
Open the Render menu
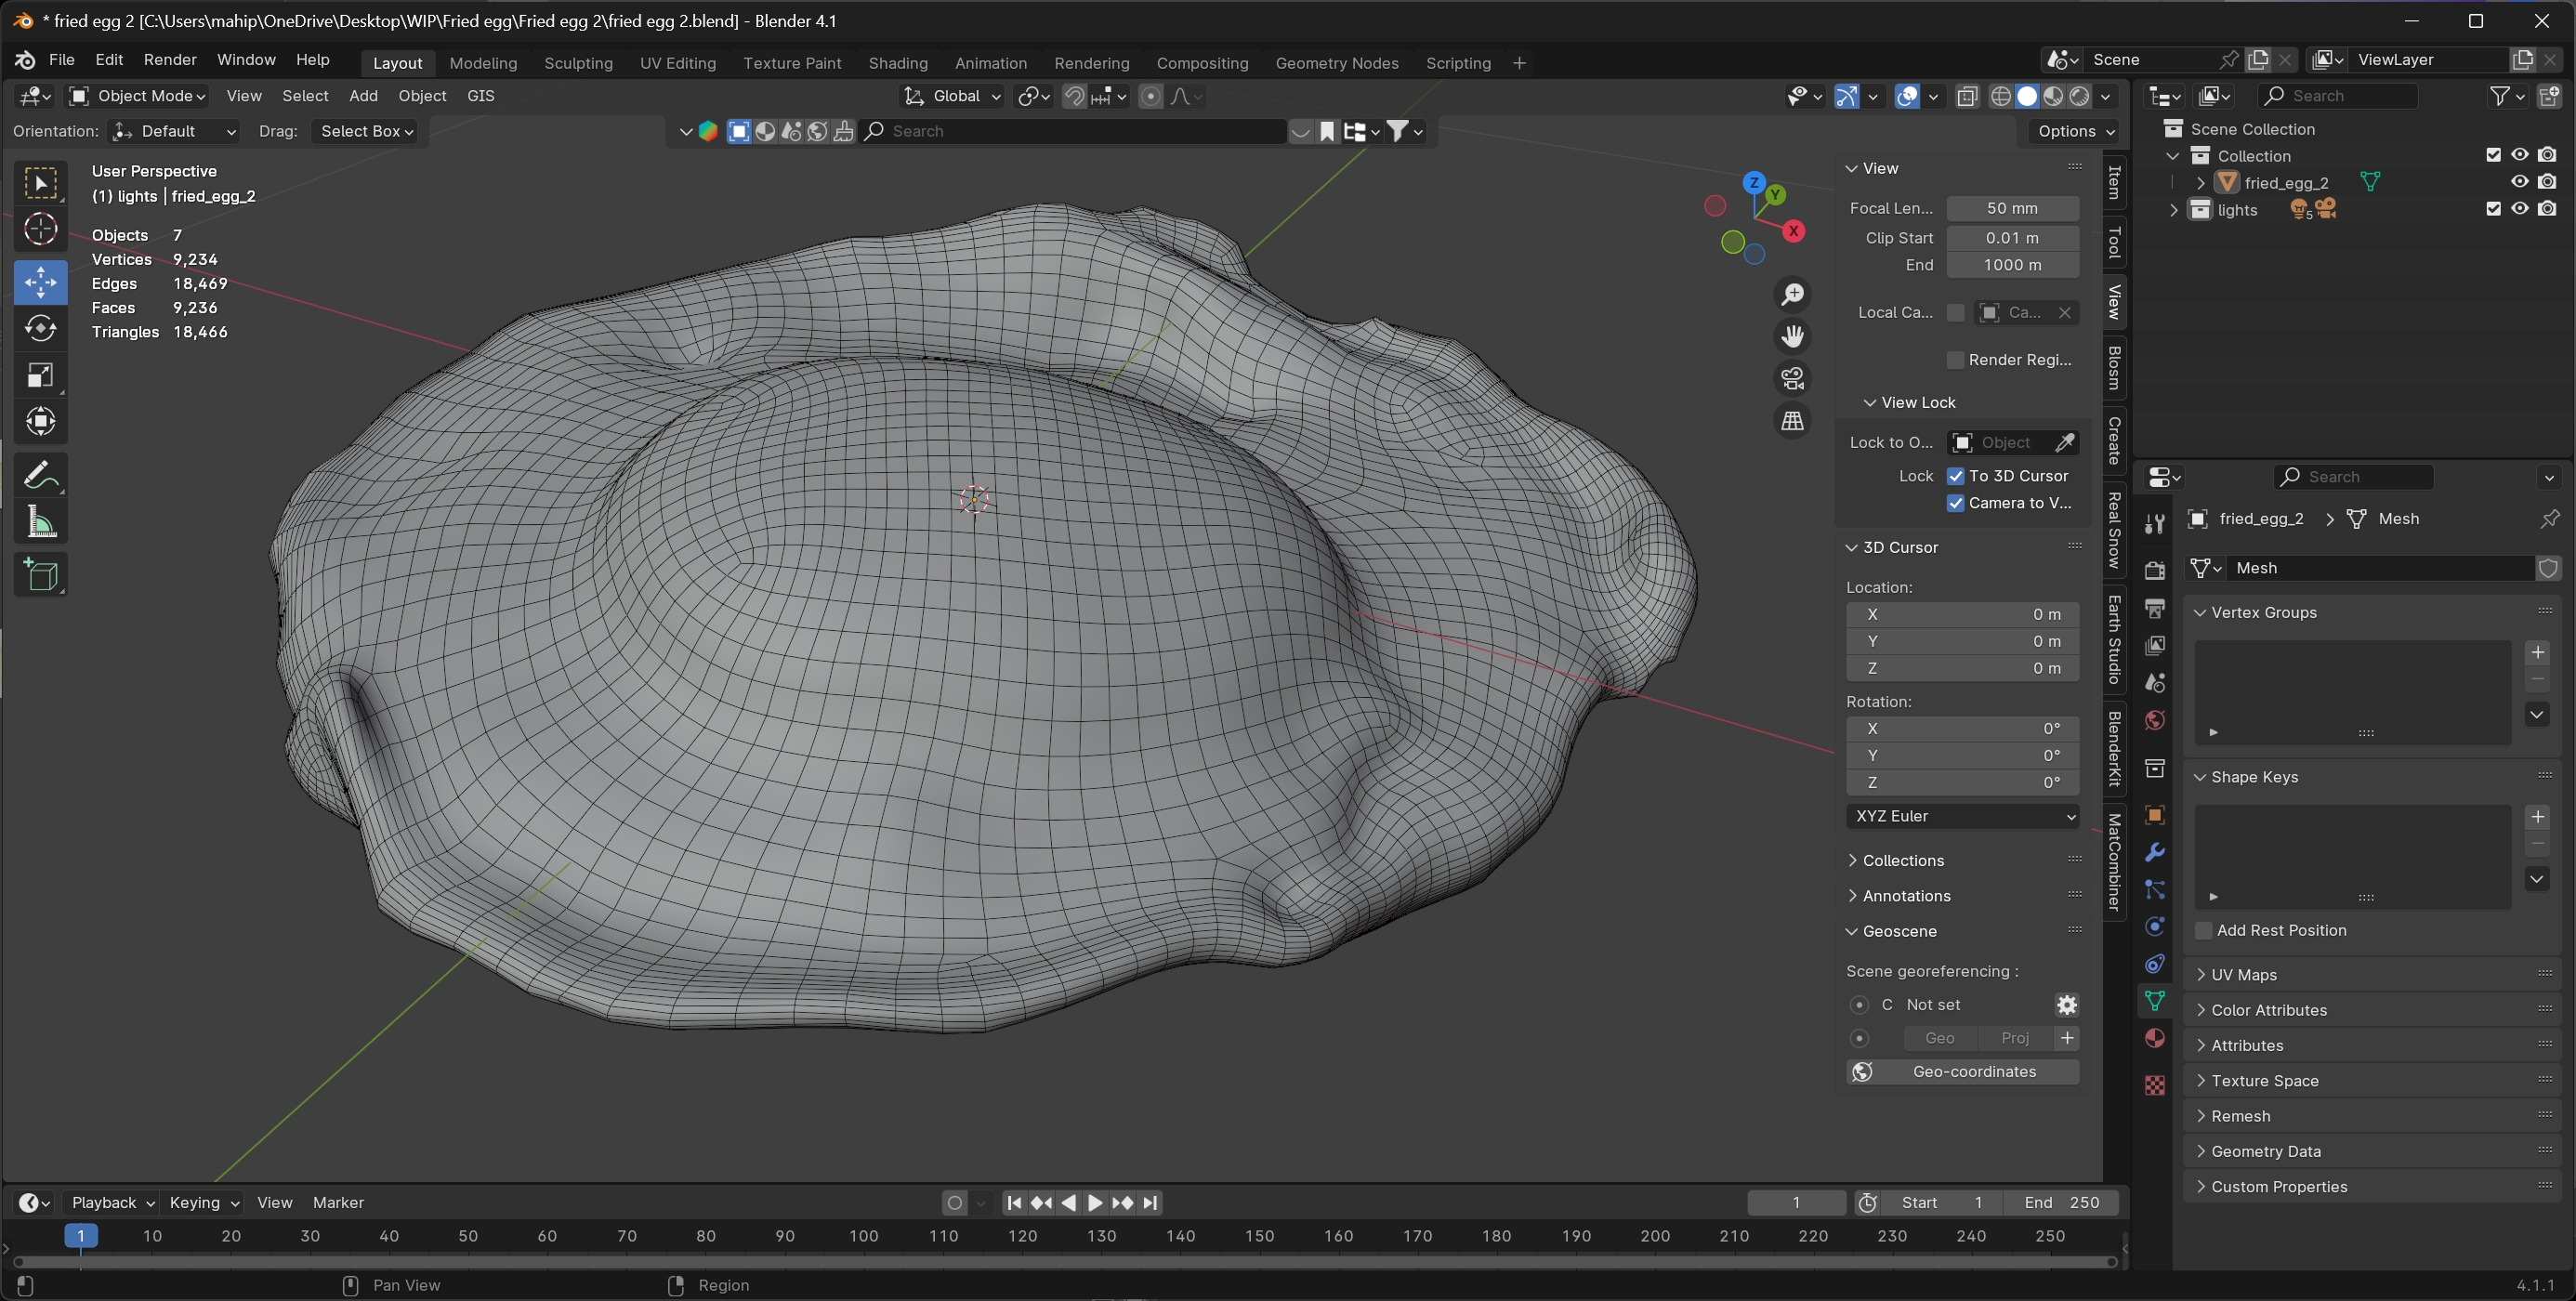click(x=170, y=60)
